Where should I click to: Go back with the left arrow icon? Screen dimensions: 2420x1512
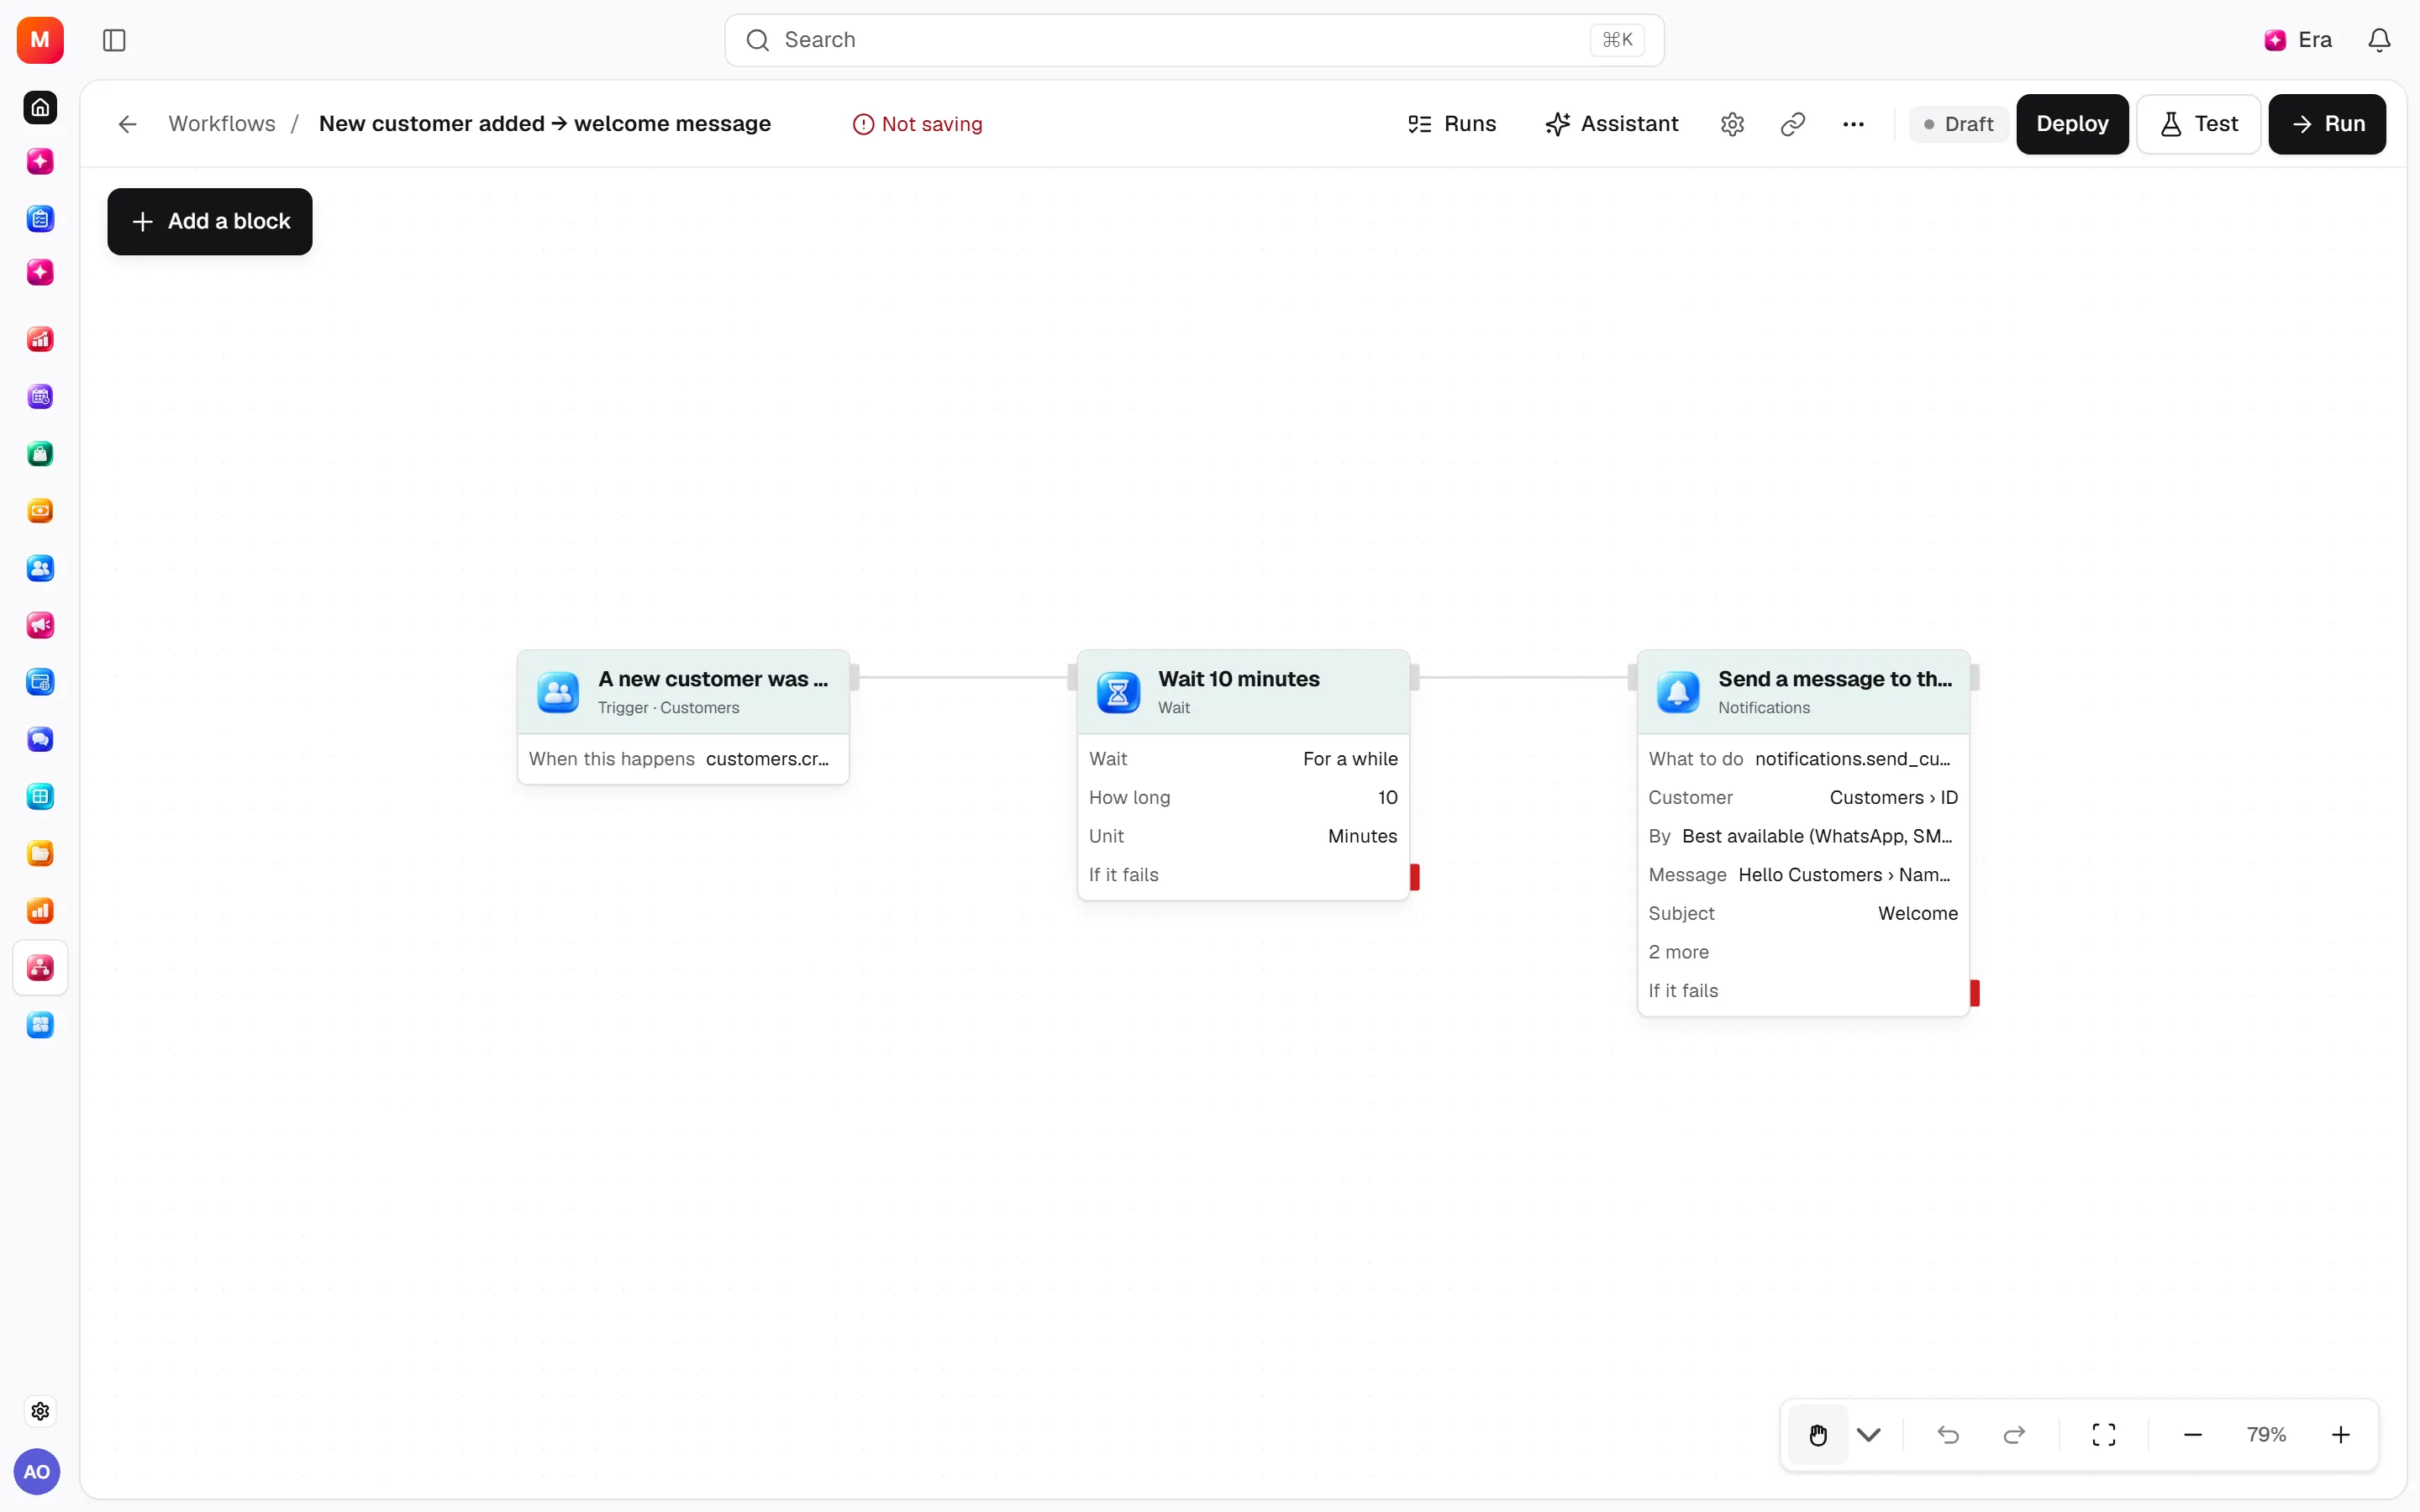pyautogui.click(x=127, y=124)
